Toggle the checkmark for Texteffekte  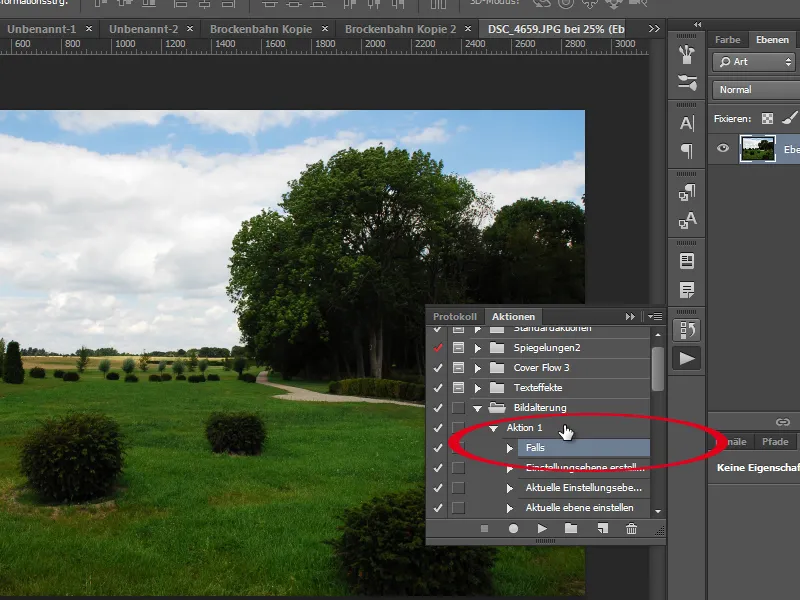[x=438, y=388]
